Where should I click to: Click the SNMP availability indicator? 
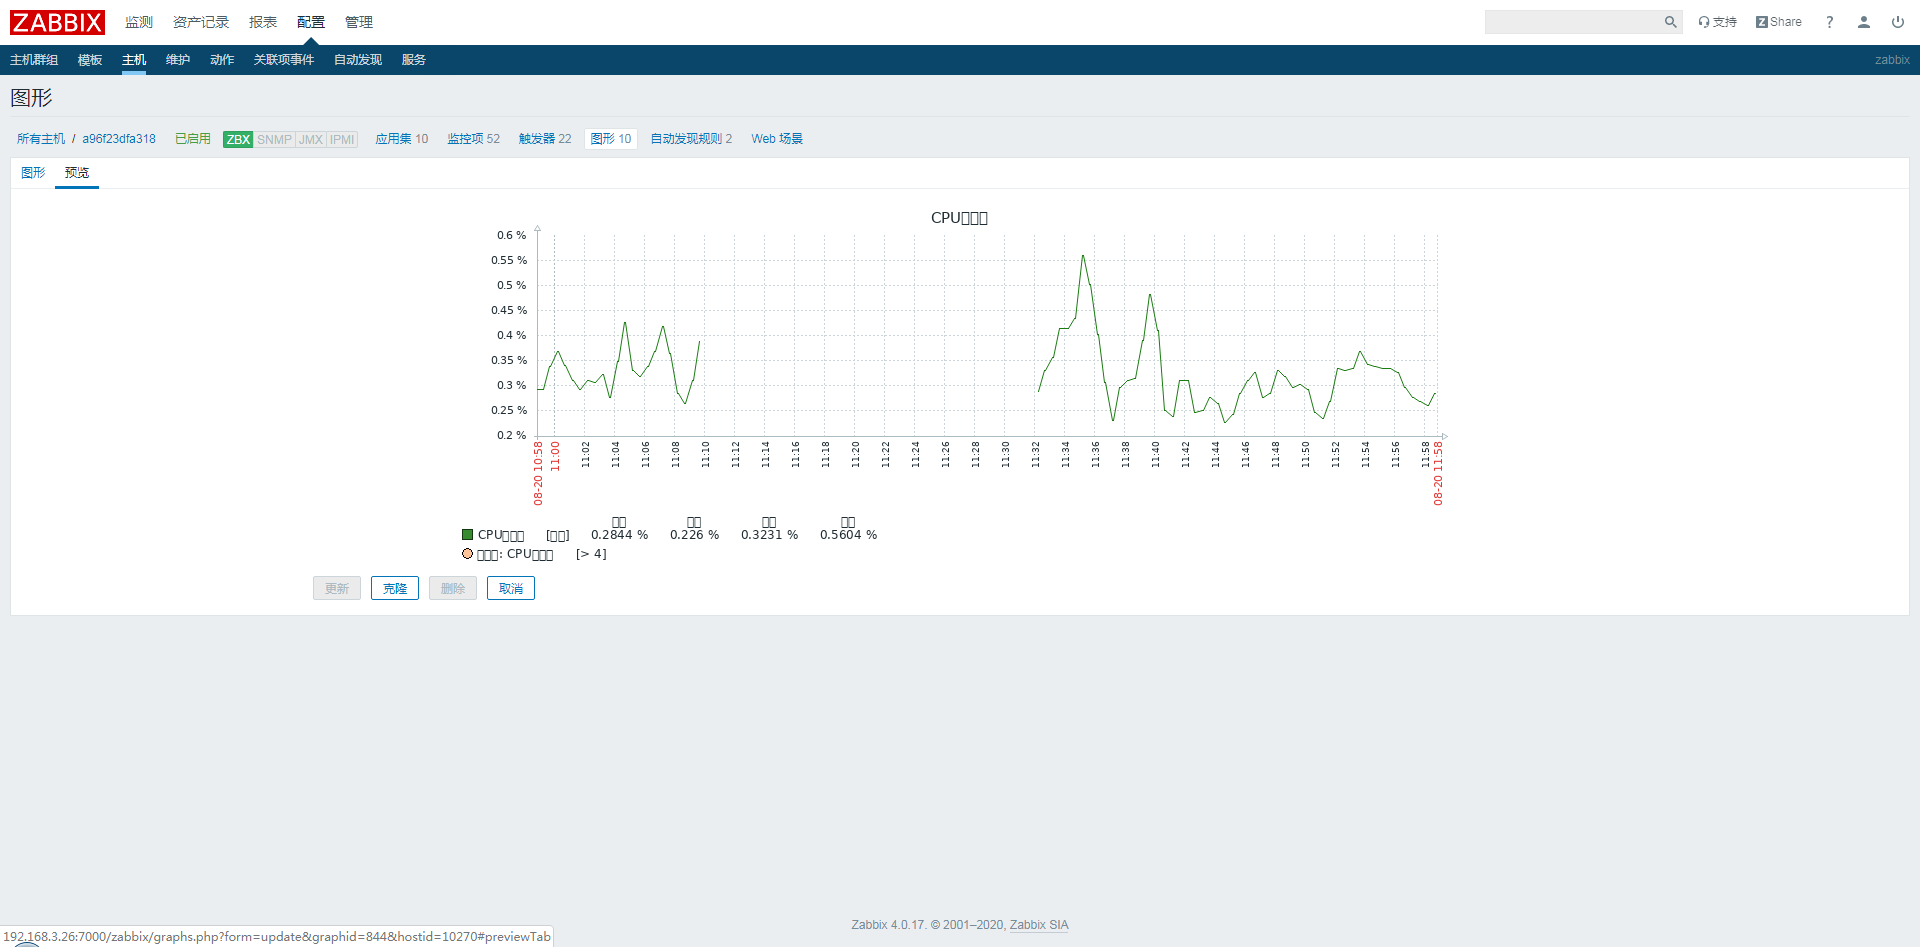[275, 139]
